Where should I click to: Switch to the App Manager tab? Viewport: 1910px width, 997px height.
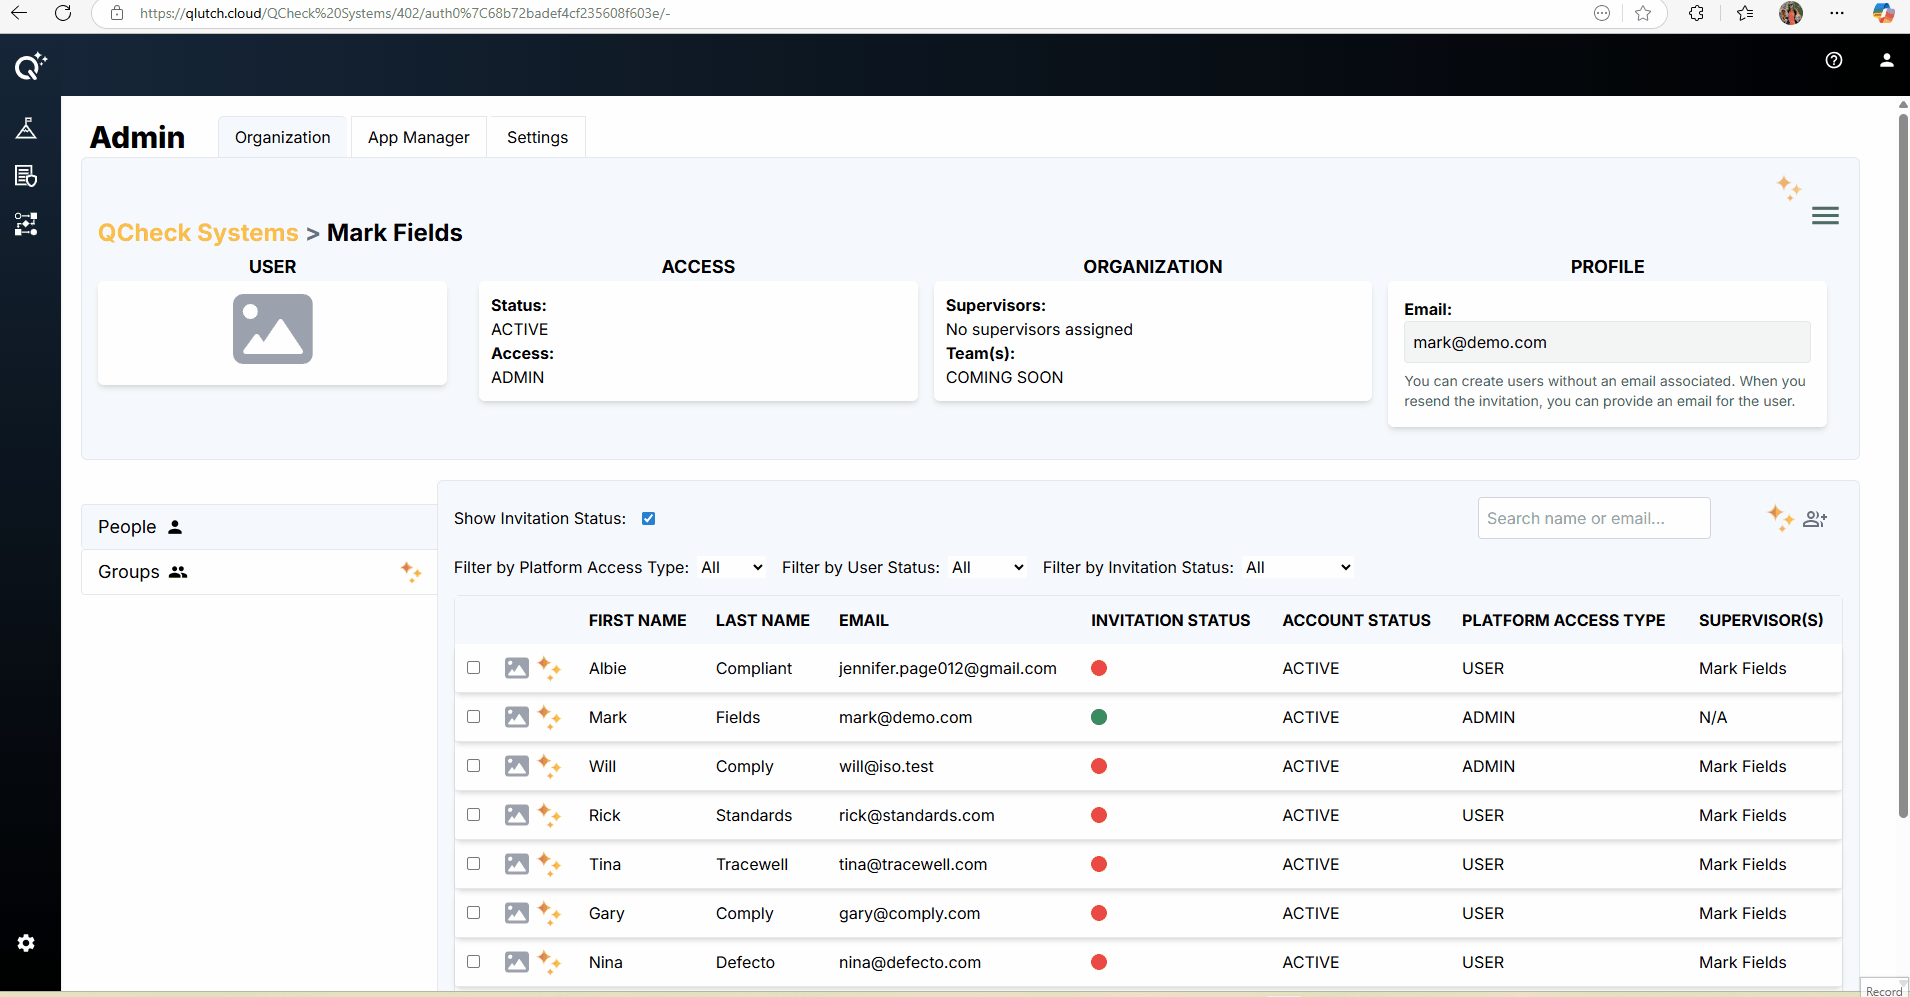[x=418, y=137]
